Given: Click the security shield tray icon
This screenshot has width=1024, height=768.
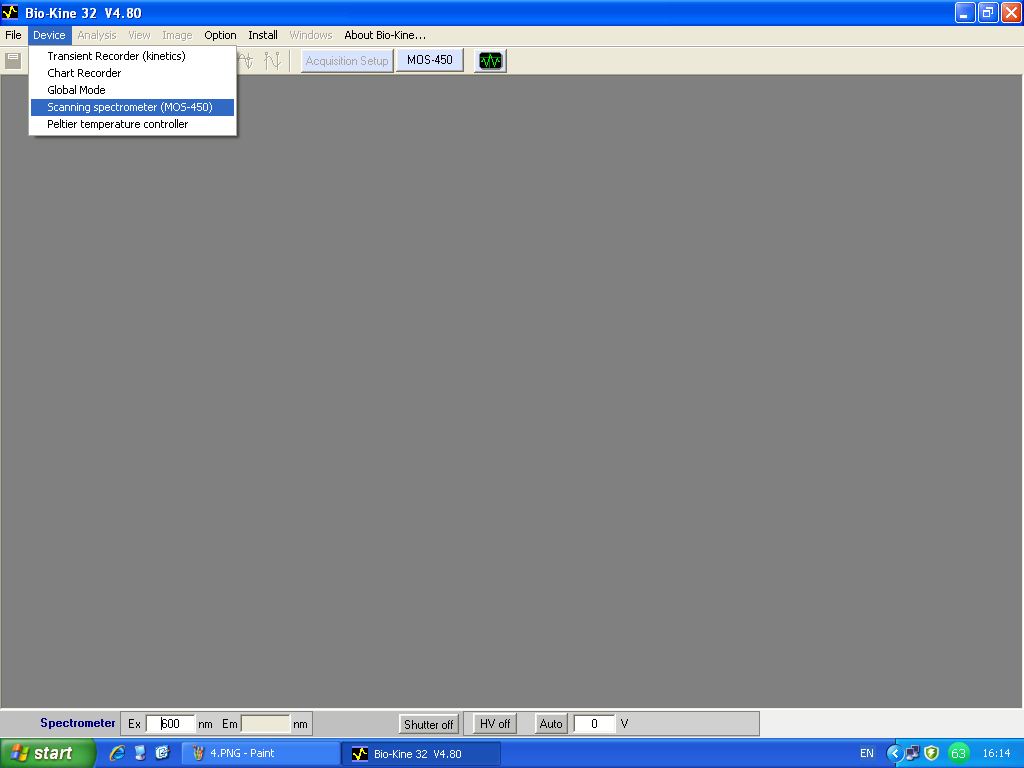Looking at the screenshot, I should tap(931, 753).
